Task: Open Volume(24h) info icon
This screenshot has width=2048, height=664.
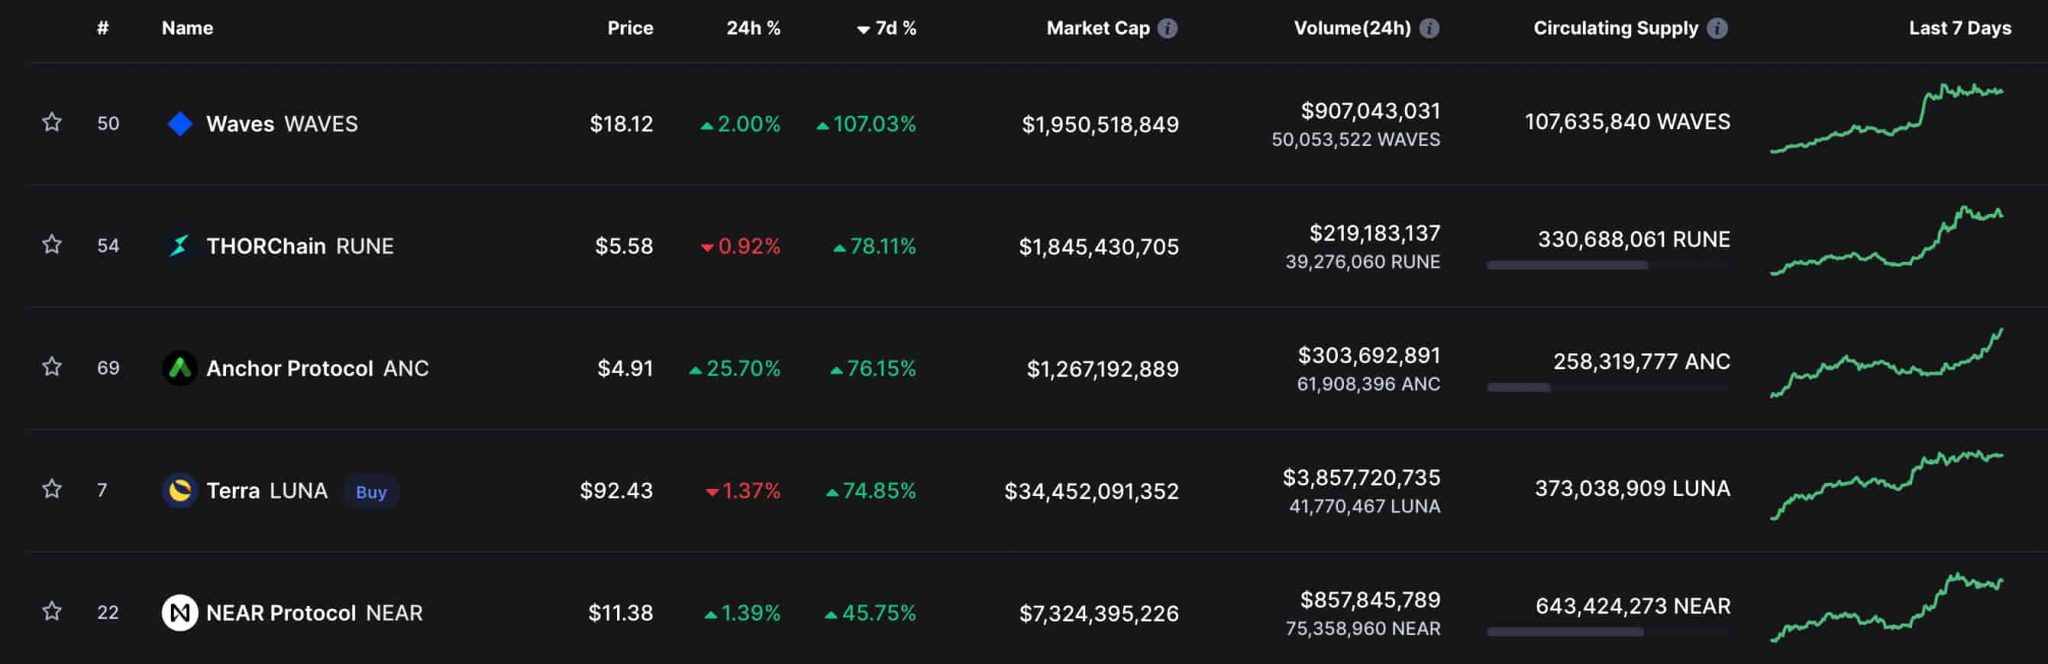Action: tap(1430, 28)
